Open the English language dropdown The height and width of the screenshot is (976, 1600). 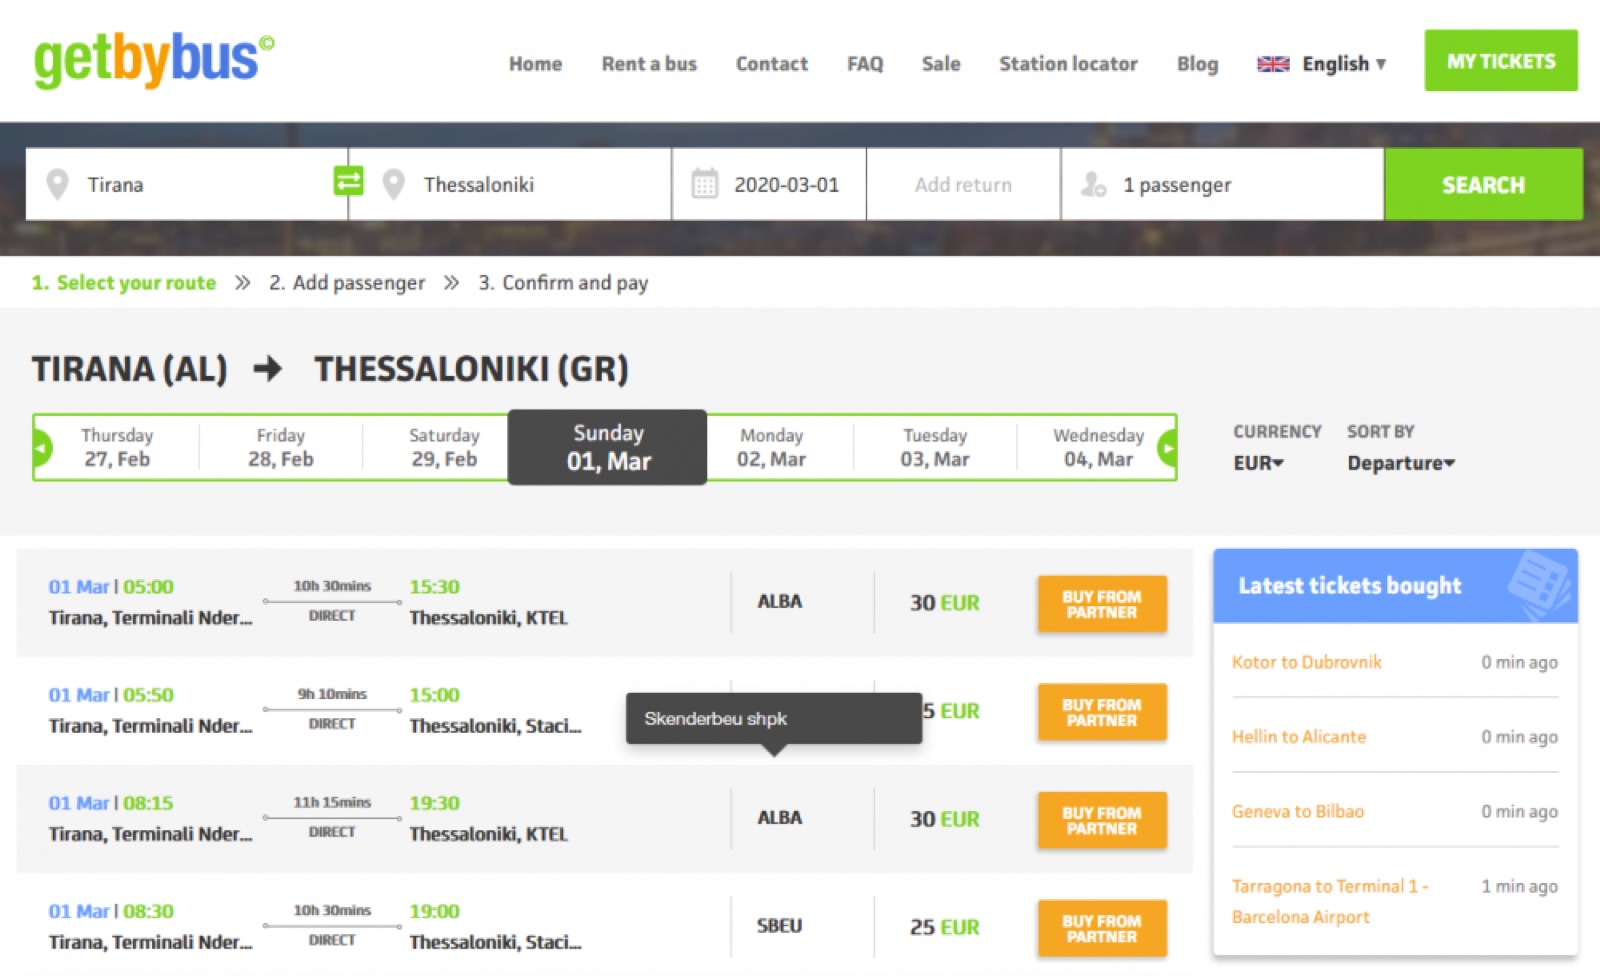[x=1343, y=64]
